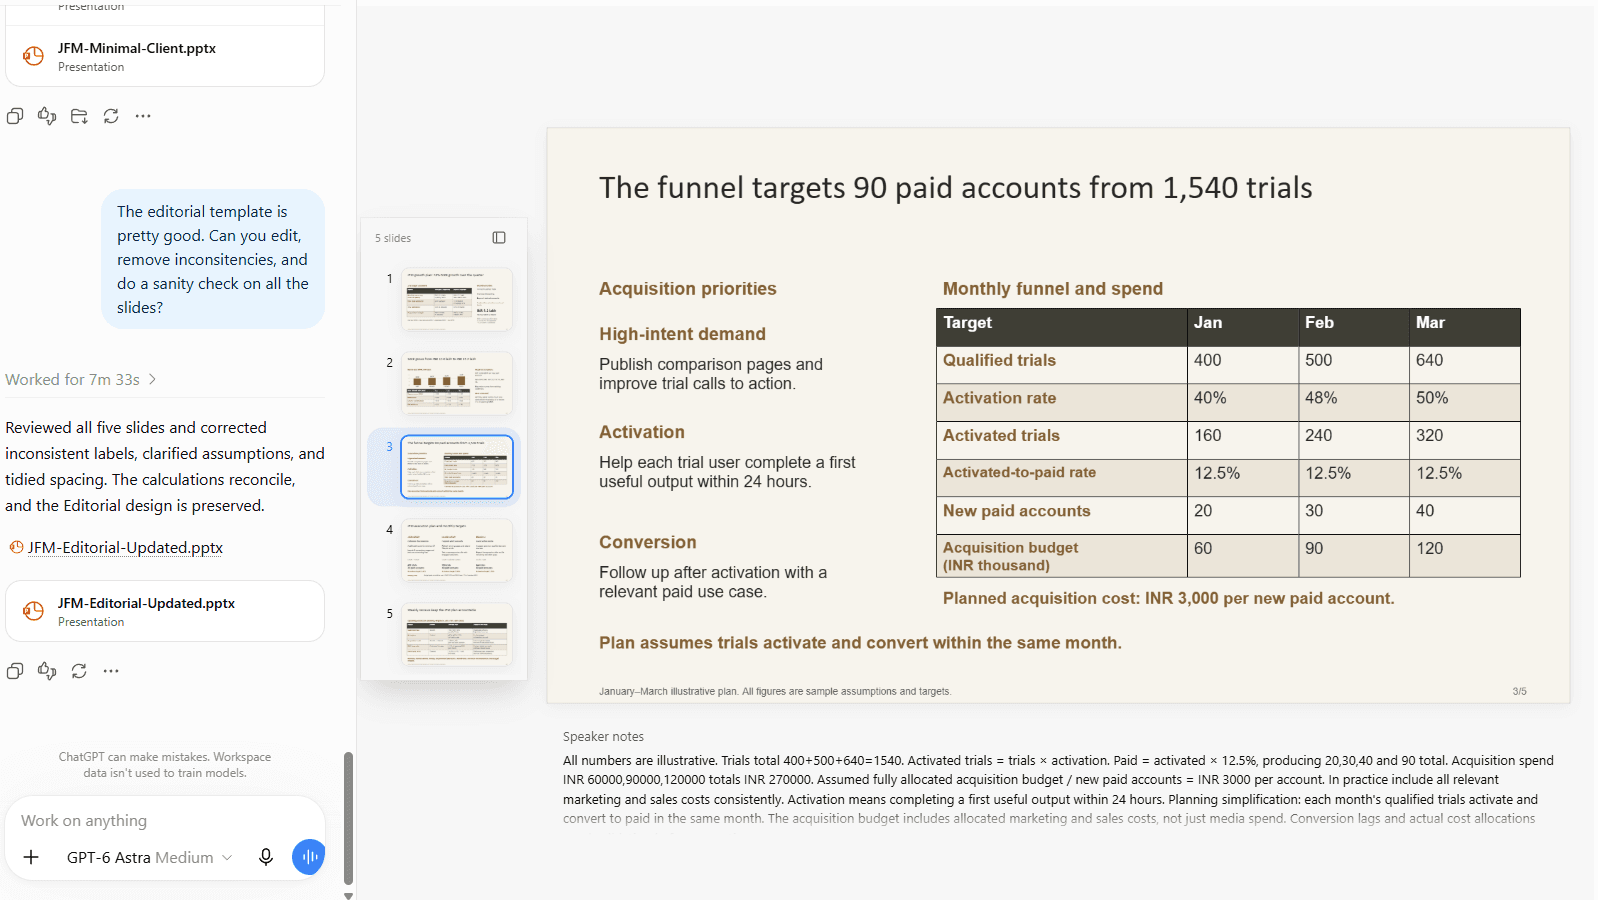The image size is (1598, 900).
Task: Open feedback thumbs below JFM-Minimal-Client.pptx card
Action: (x=47, y=116)
